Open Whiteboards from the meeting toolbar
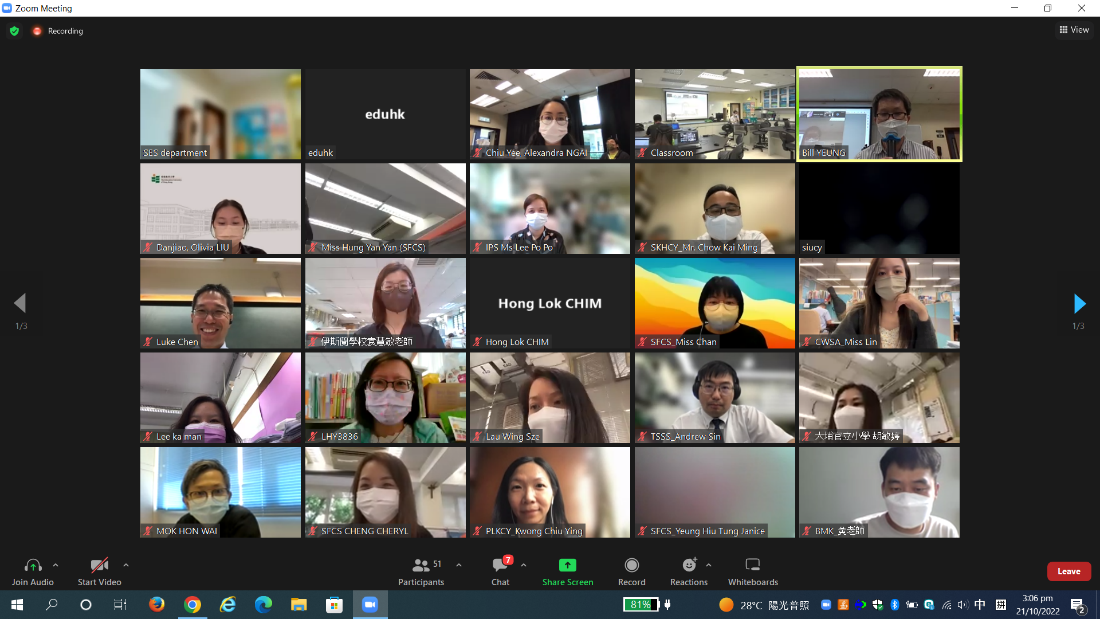Image resolution: width=1100 pixels, height=619 pixels. point(753,566)
